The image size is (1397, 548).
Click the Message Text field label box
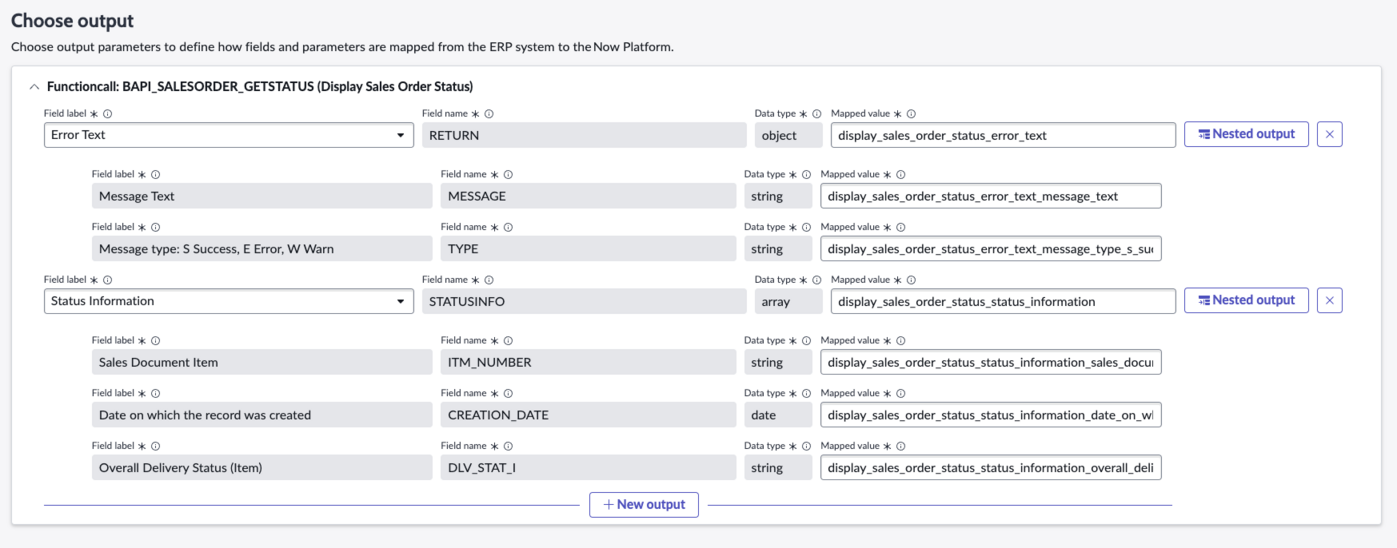pos(262,196)
